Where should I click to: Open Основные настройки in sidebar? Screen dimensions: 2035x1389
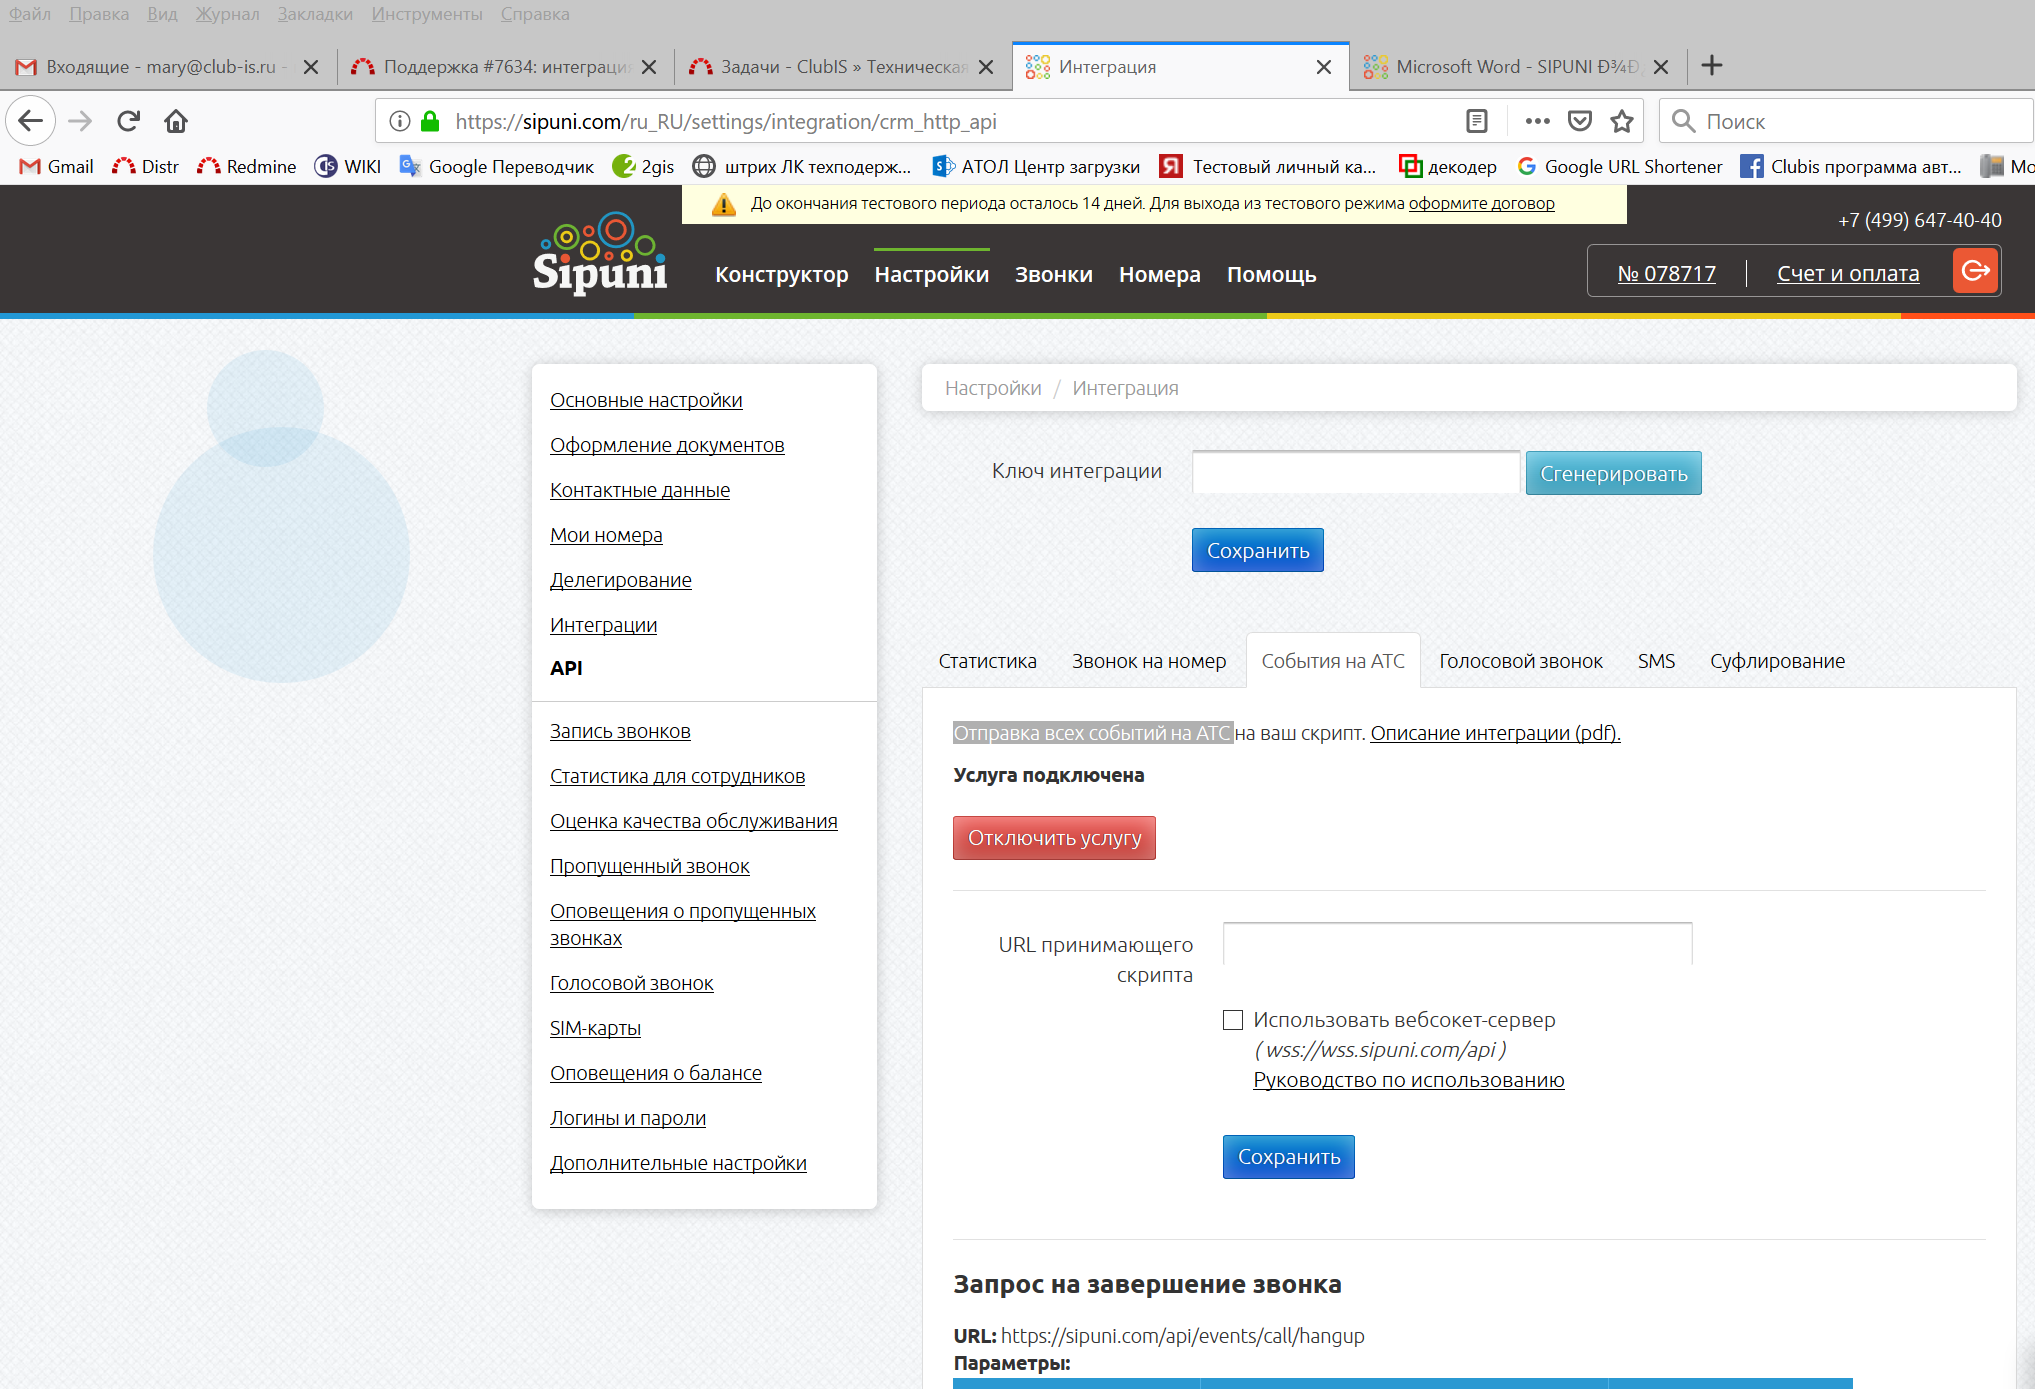(x=646, y=400)
